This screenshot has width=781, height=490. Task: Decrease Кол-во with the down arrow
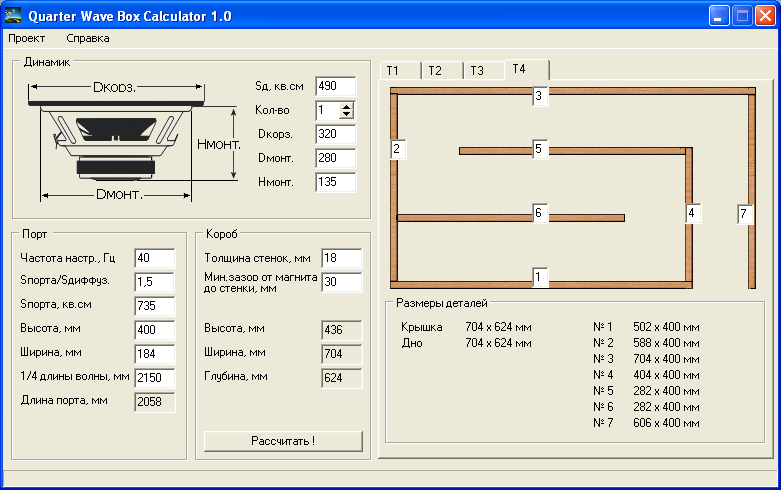[x=346, y=114]
